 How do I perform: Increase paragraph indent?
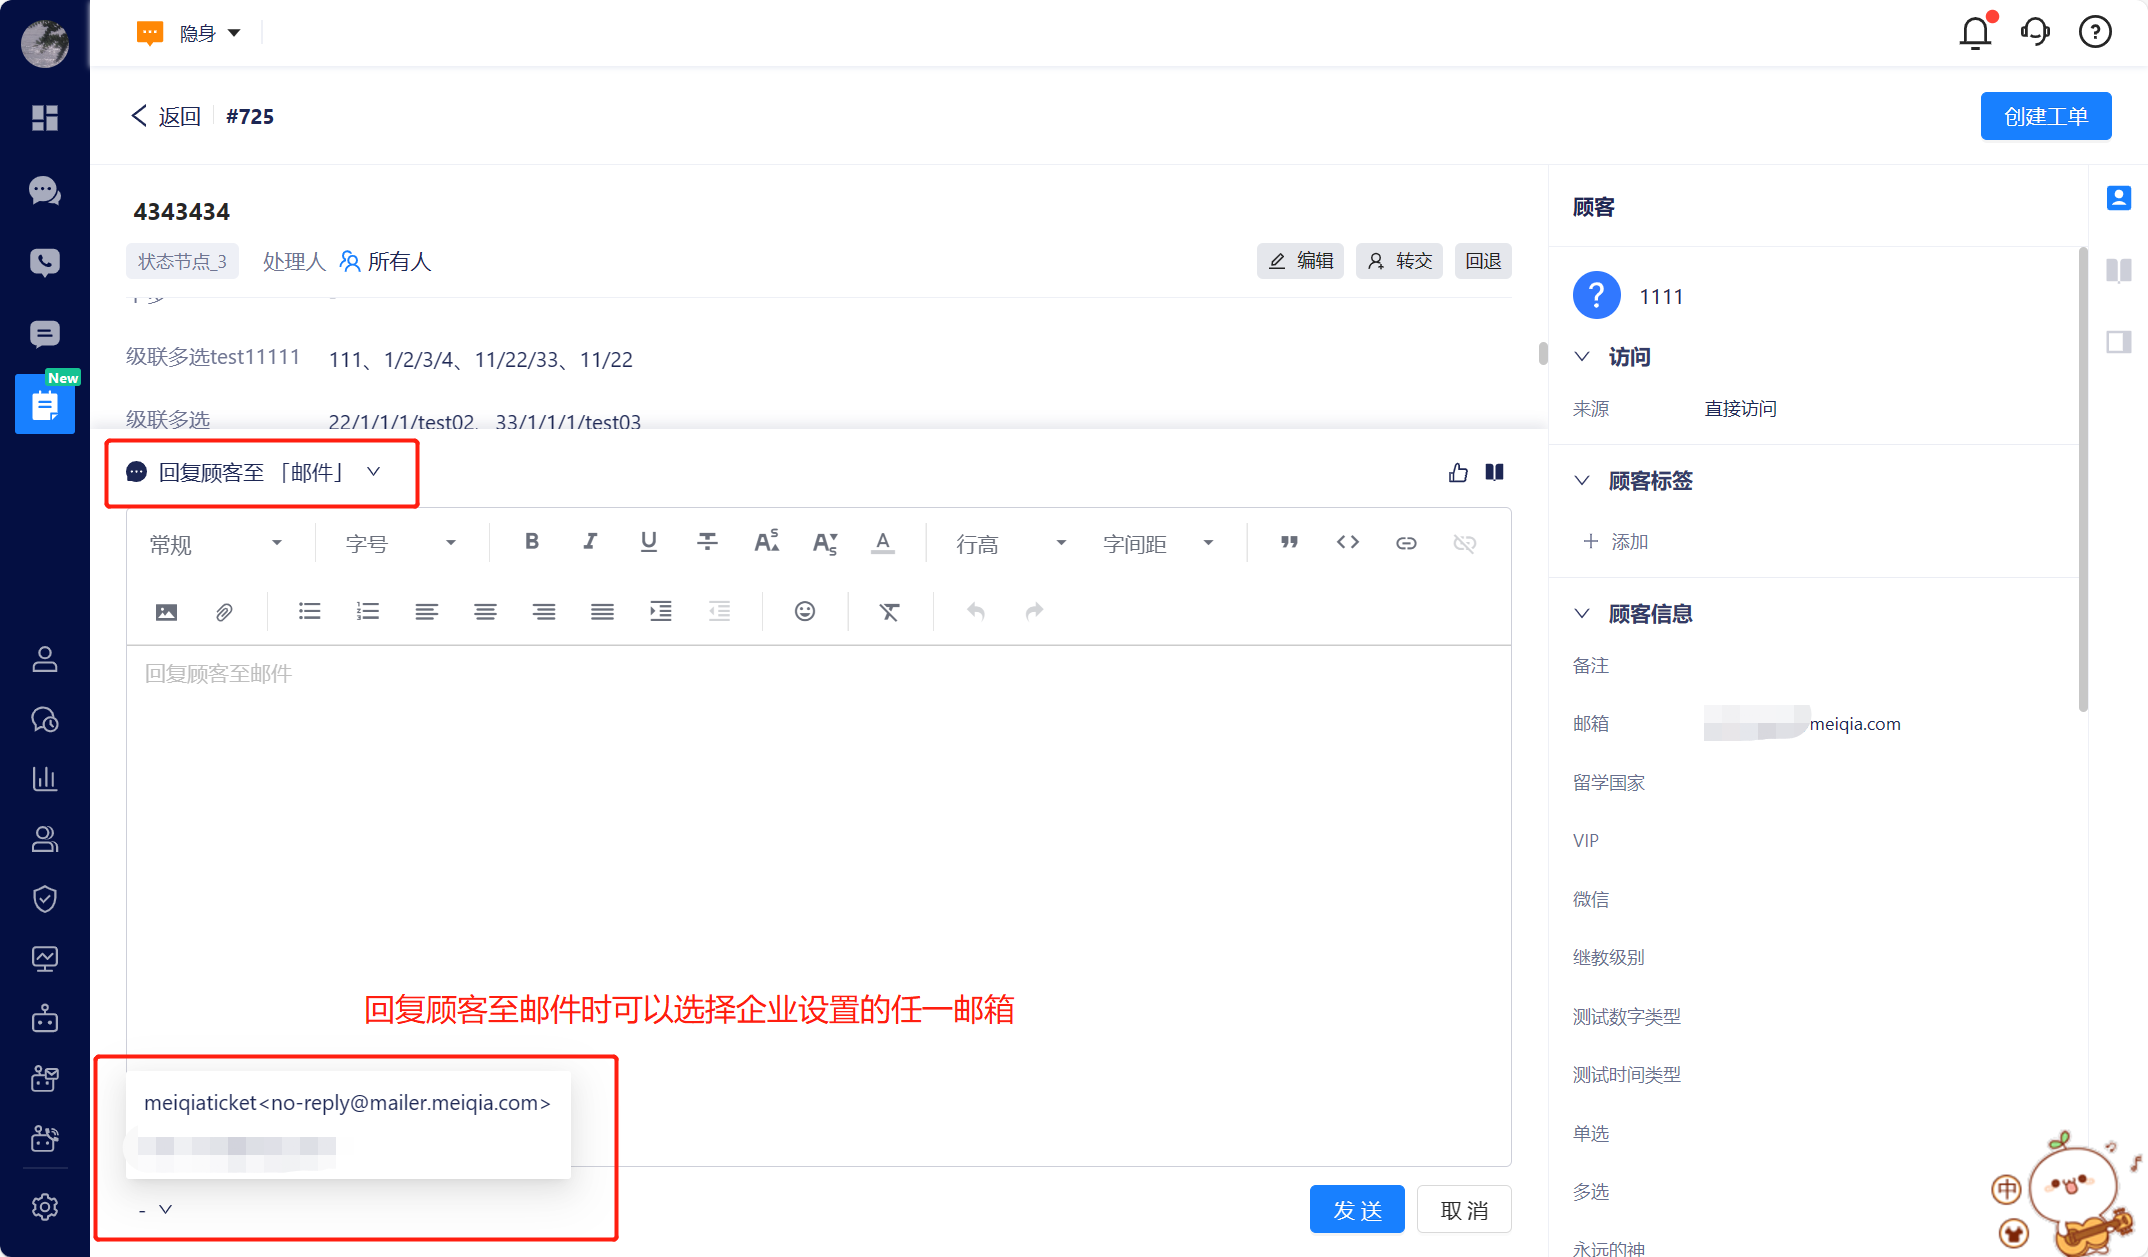pyautogui.click(x=661, y=611)
